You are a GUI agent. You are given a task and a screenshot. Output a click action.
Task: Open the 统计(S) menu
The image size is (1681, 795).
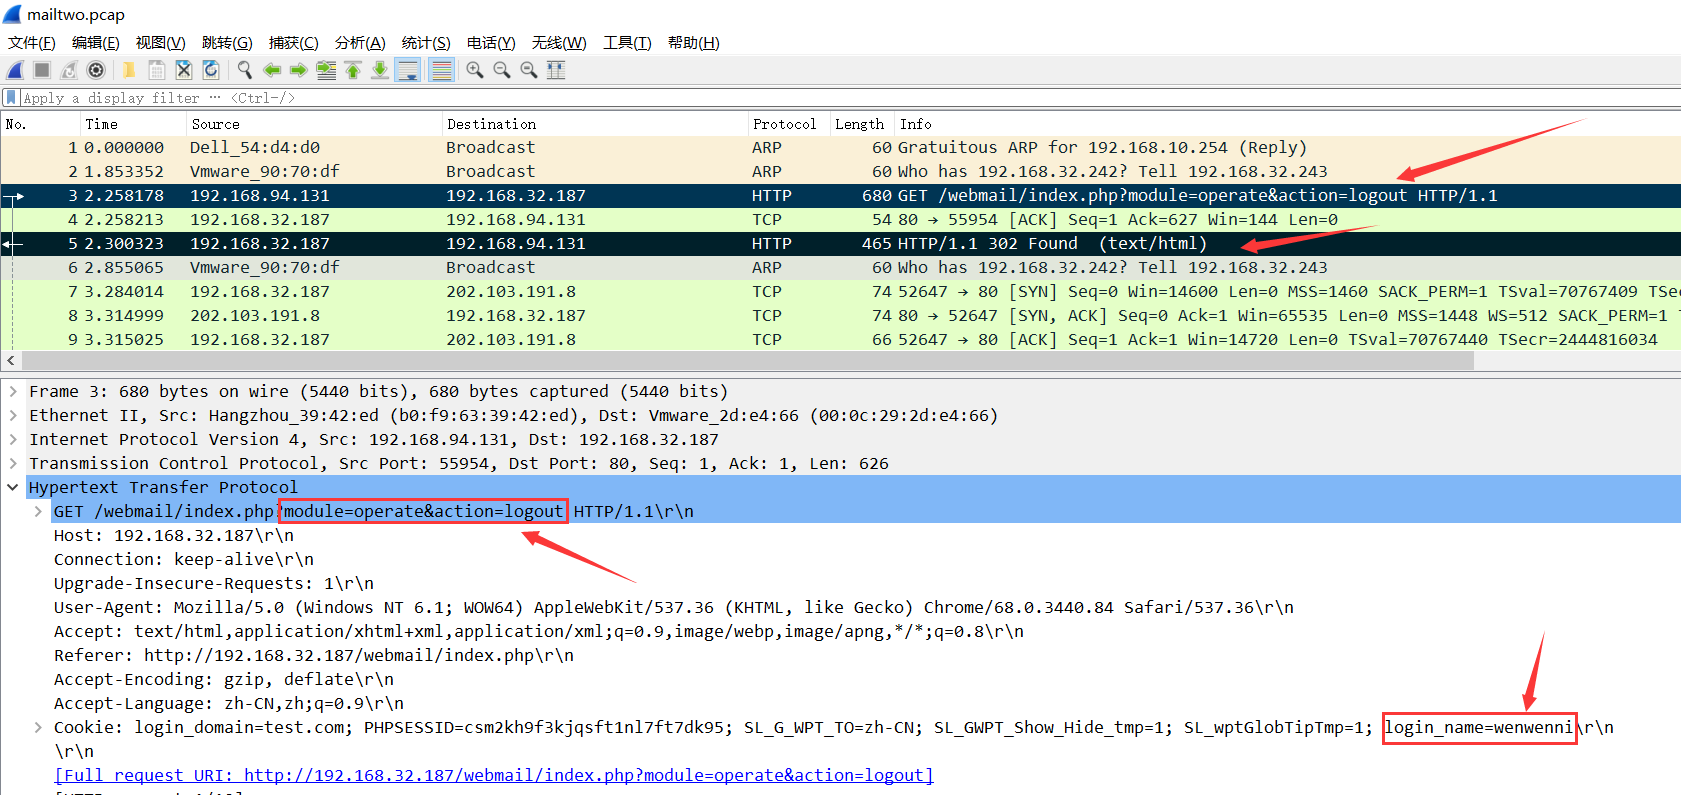426,43
